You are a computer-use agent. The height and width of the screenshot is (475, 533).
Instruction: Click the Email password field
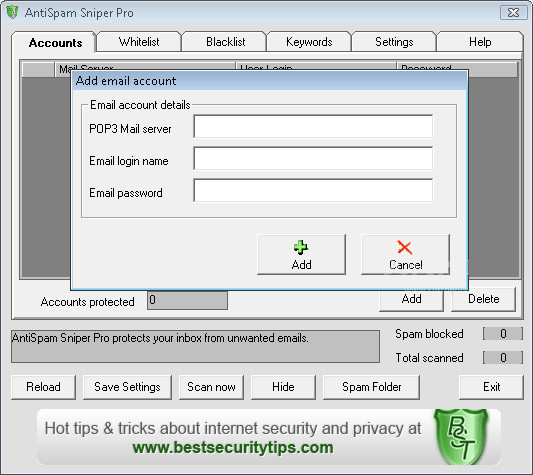[x=313, y=190]
